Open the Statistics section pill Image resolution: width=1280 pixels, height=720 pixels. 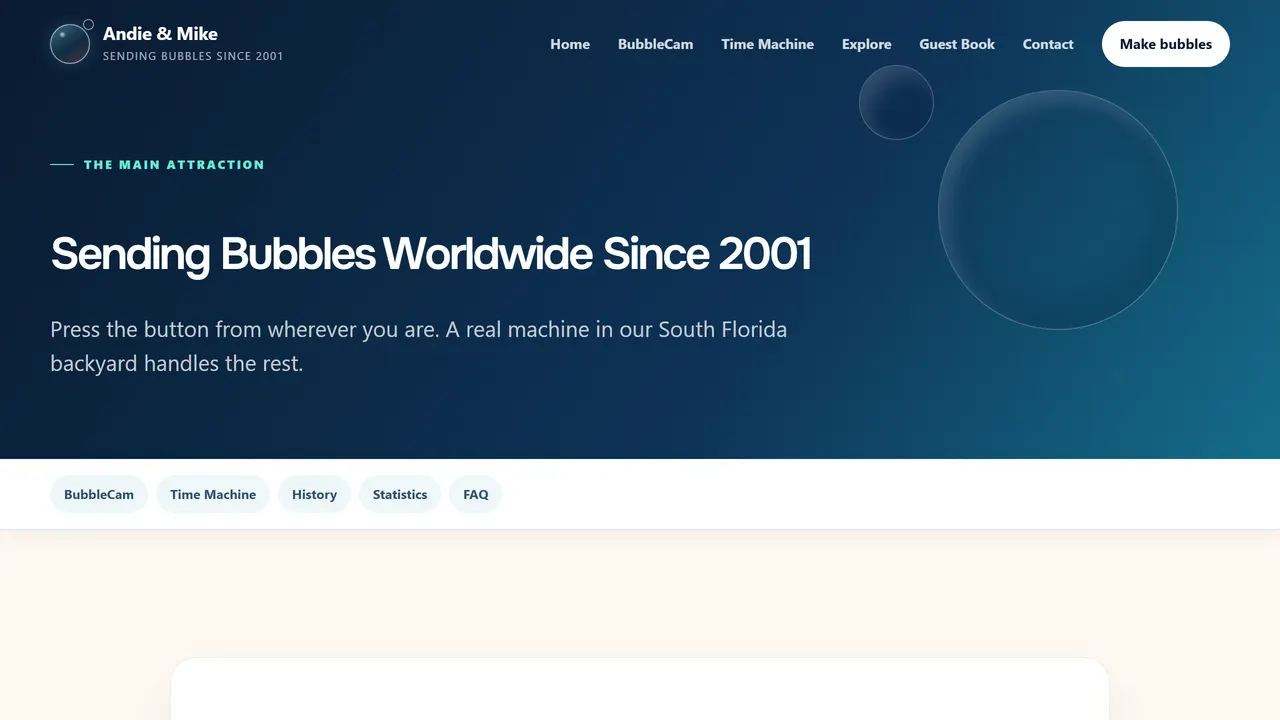point(400,494)
